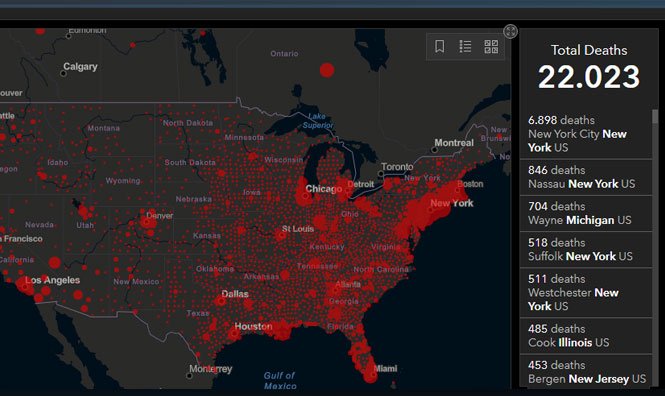Click the Monterrey city marker dot
665x396 pixels.
click(189, 376)
